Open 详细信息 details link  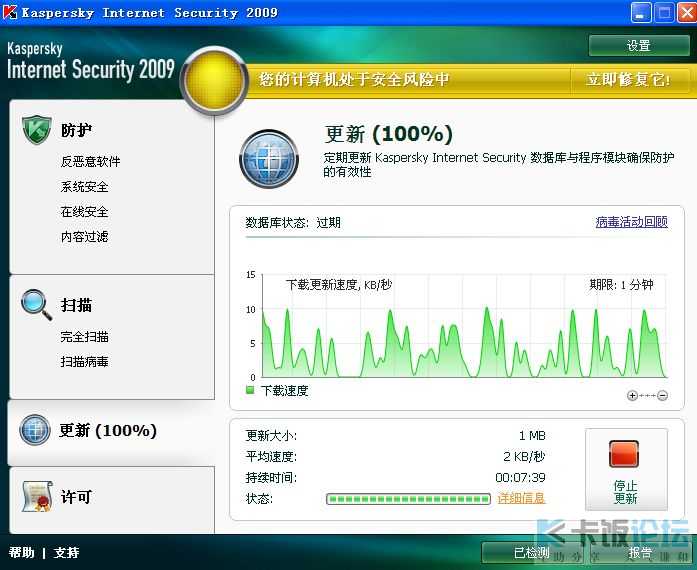pos(521,498)
